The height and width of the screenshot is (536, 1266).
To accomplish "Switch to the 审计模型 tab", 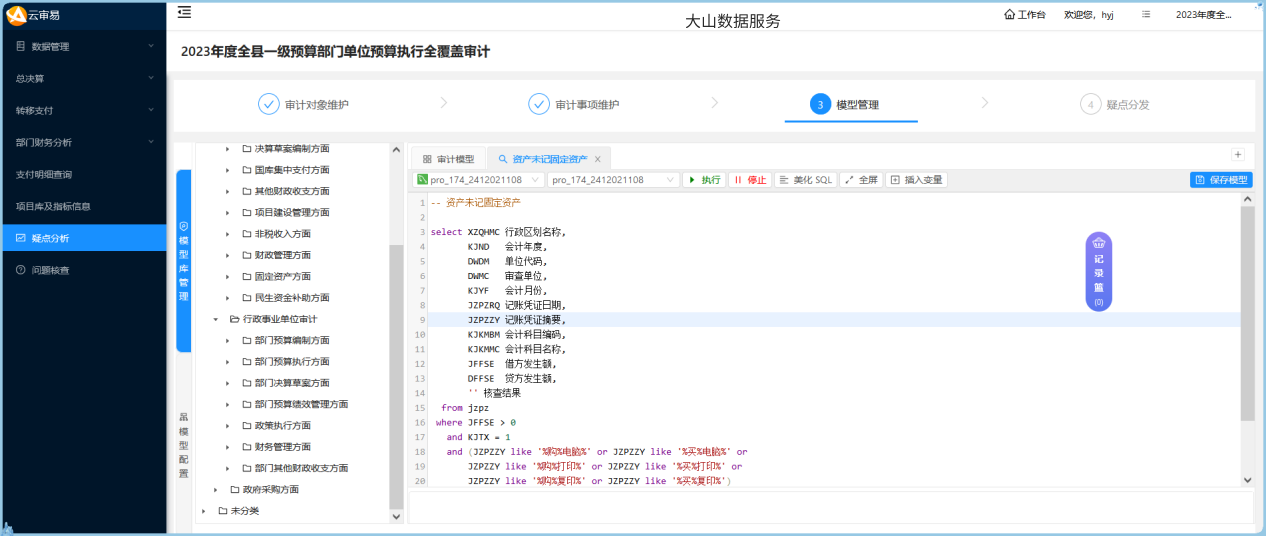I will (448, 158).
